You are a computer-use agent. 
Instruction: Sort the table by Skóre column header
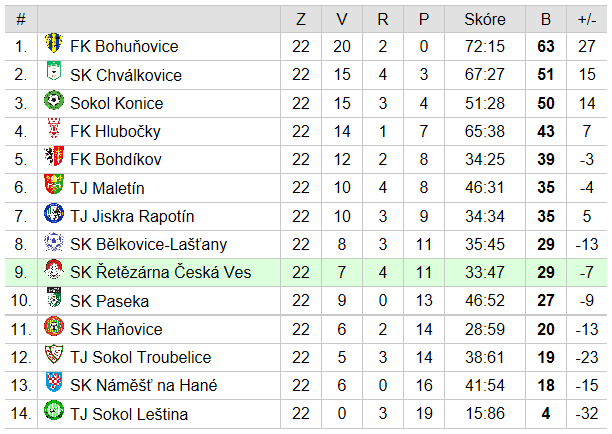[x=485, y=19]
